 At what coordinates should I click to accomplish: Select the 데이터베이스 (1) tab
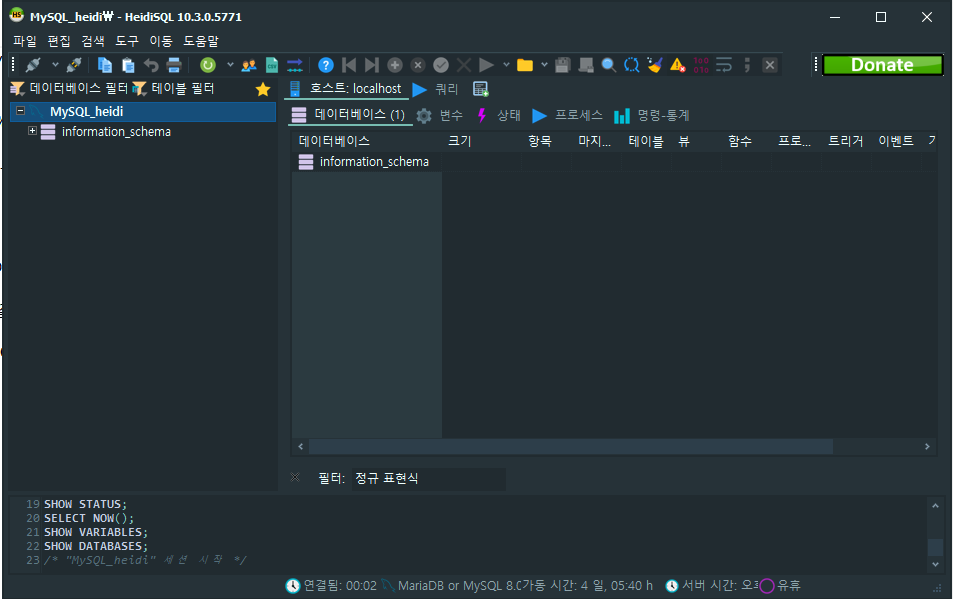point(349,115)
